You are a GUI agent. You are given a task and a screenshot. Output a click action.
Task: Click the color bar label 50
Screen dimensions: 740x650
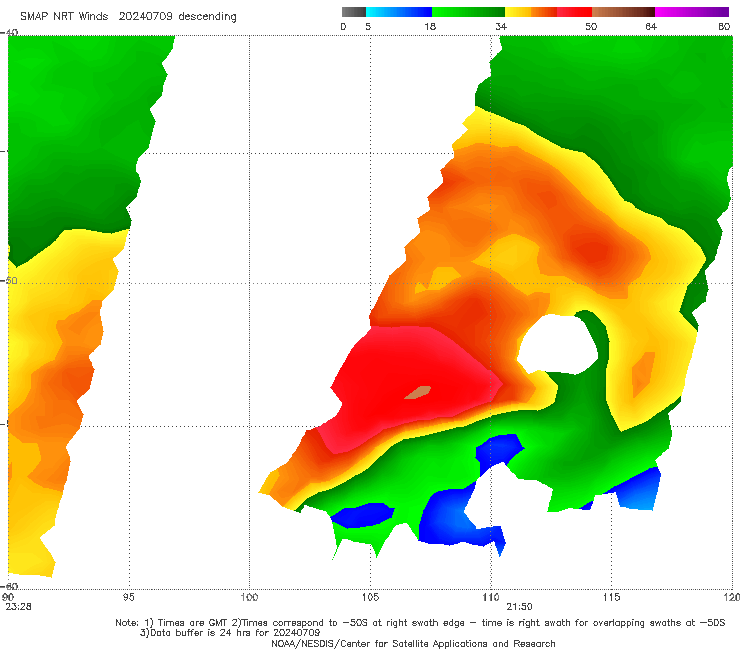591,26
